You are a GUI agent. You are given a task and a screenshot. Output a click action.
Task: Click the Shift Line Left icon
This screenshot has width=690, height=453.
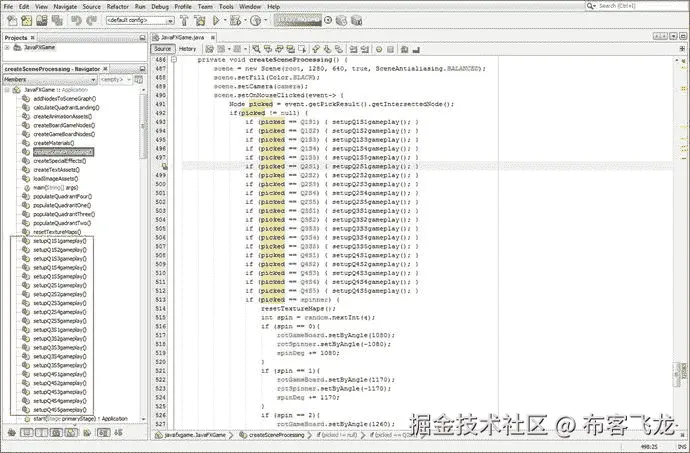coord(353,49)
